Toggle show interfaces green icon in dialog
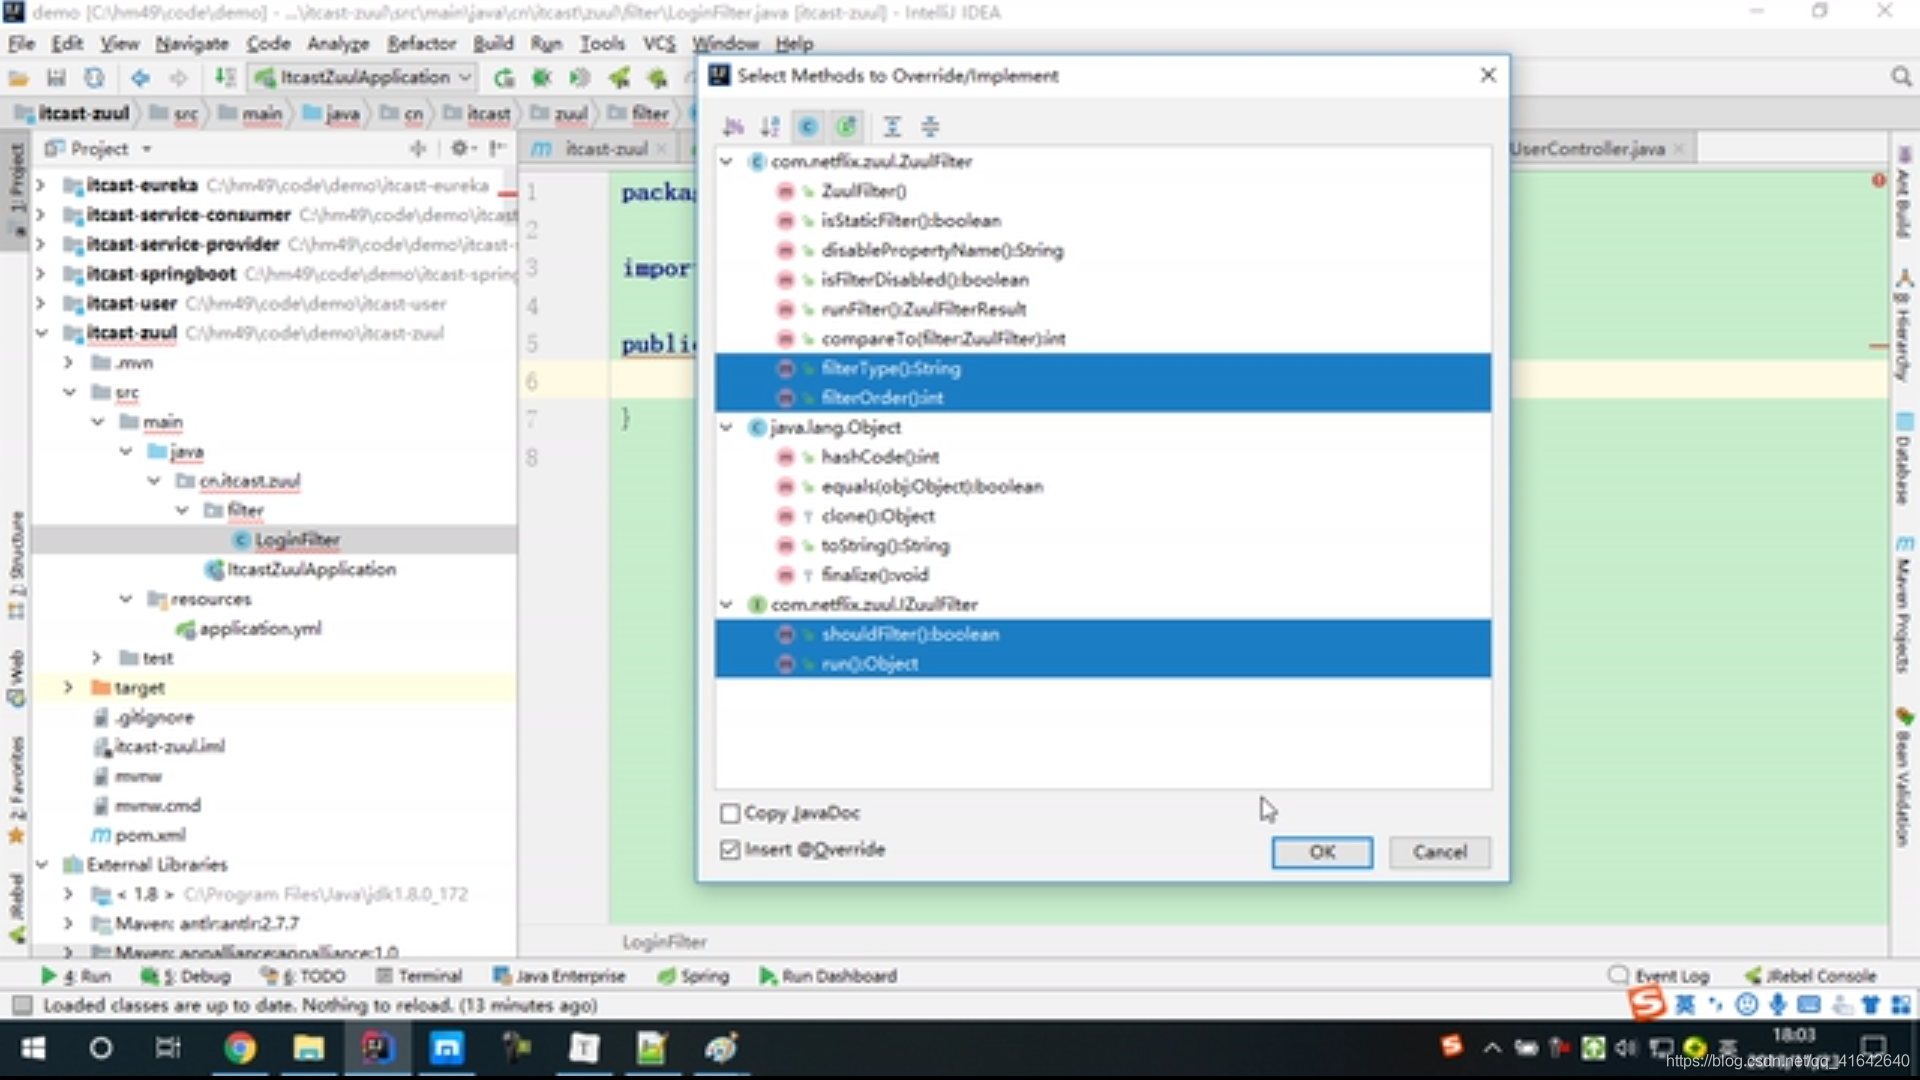 846,126
